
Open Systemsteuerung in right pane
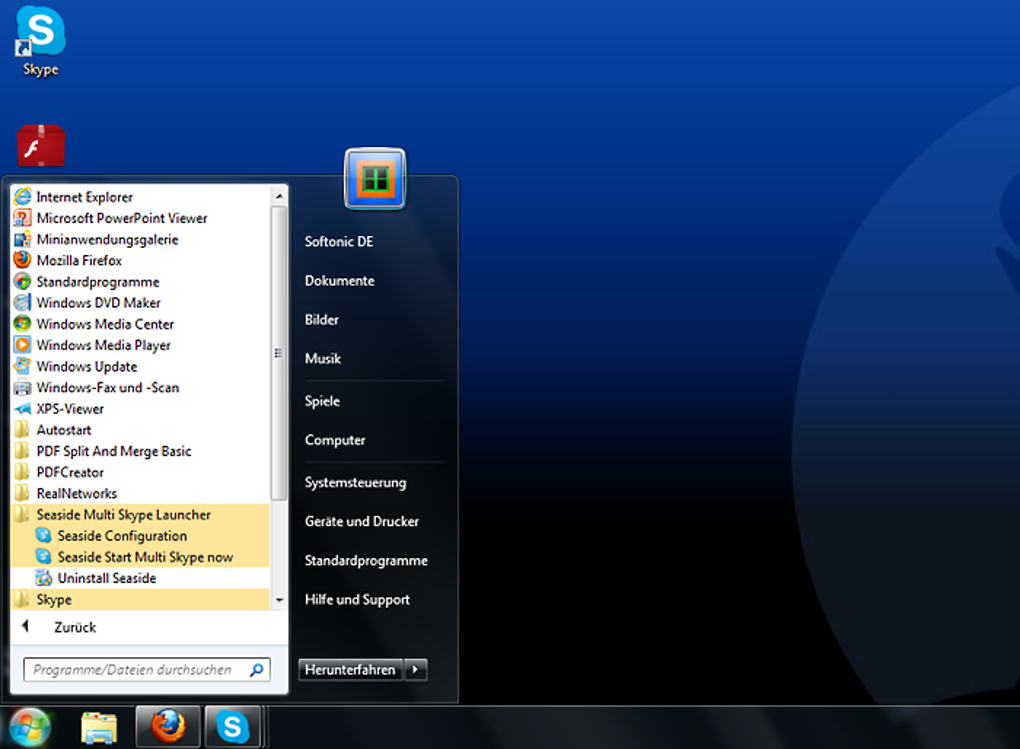click(x=355, y=482)
